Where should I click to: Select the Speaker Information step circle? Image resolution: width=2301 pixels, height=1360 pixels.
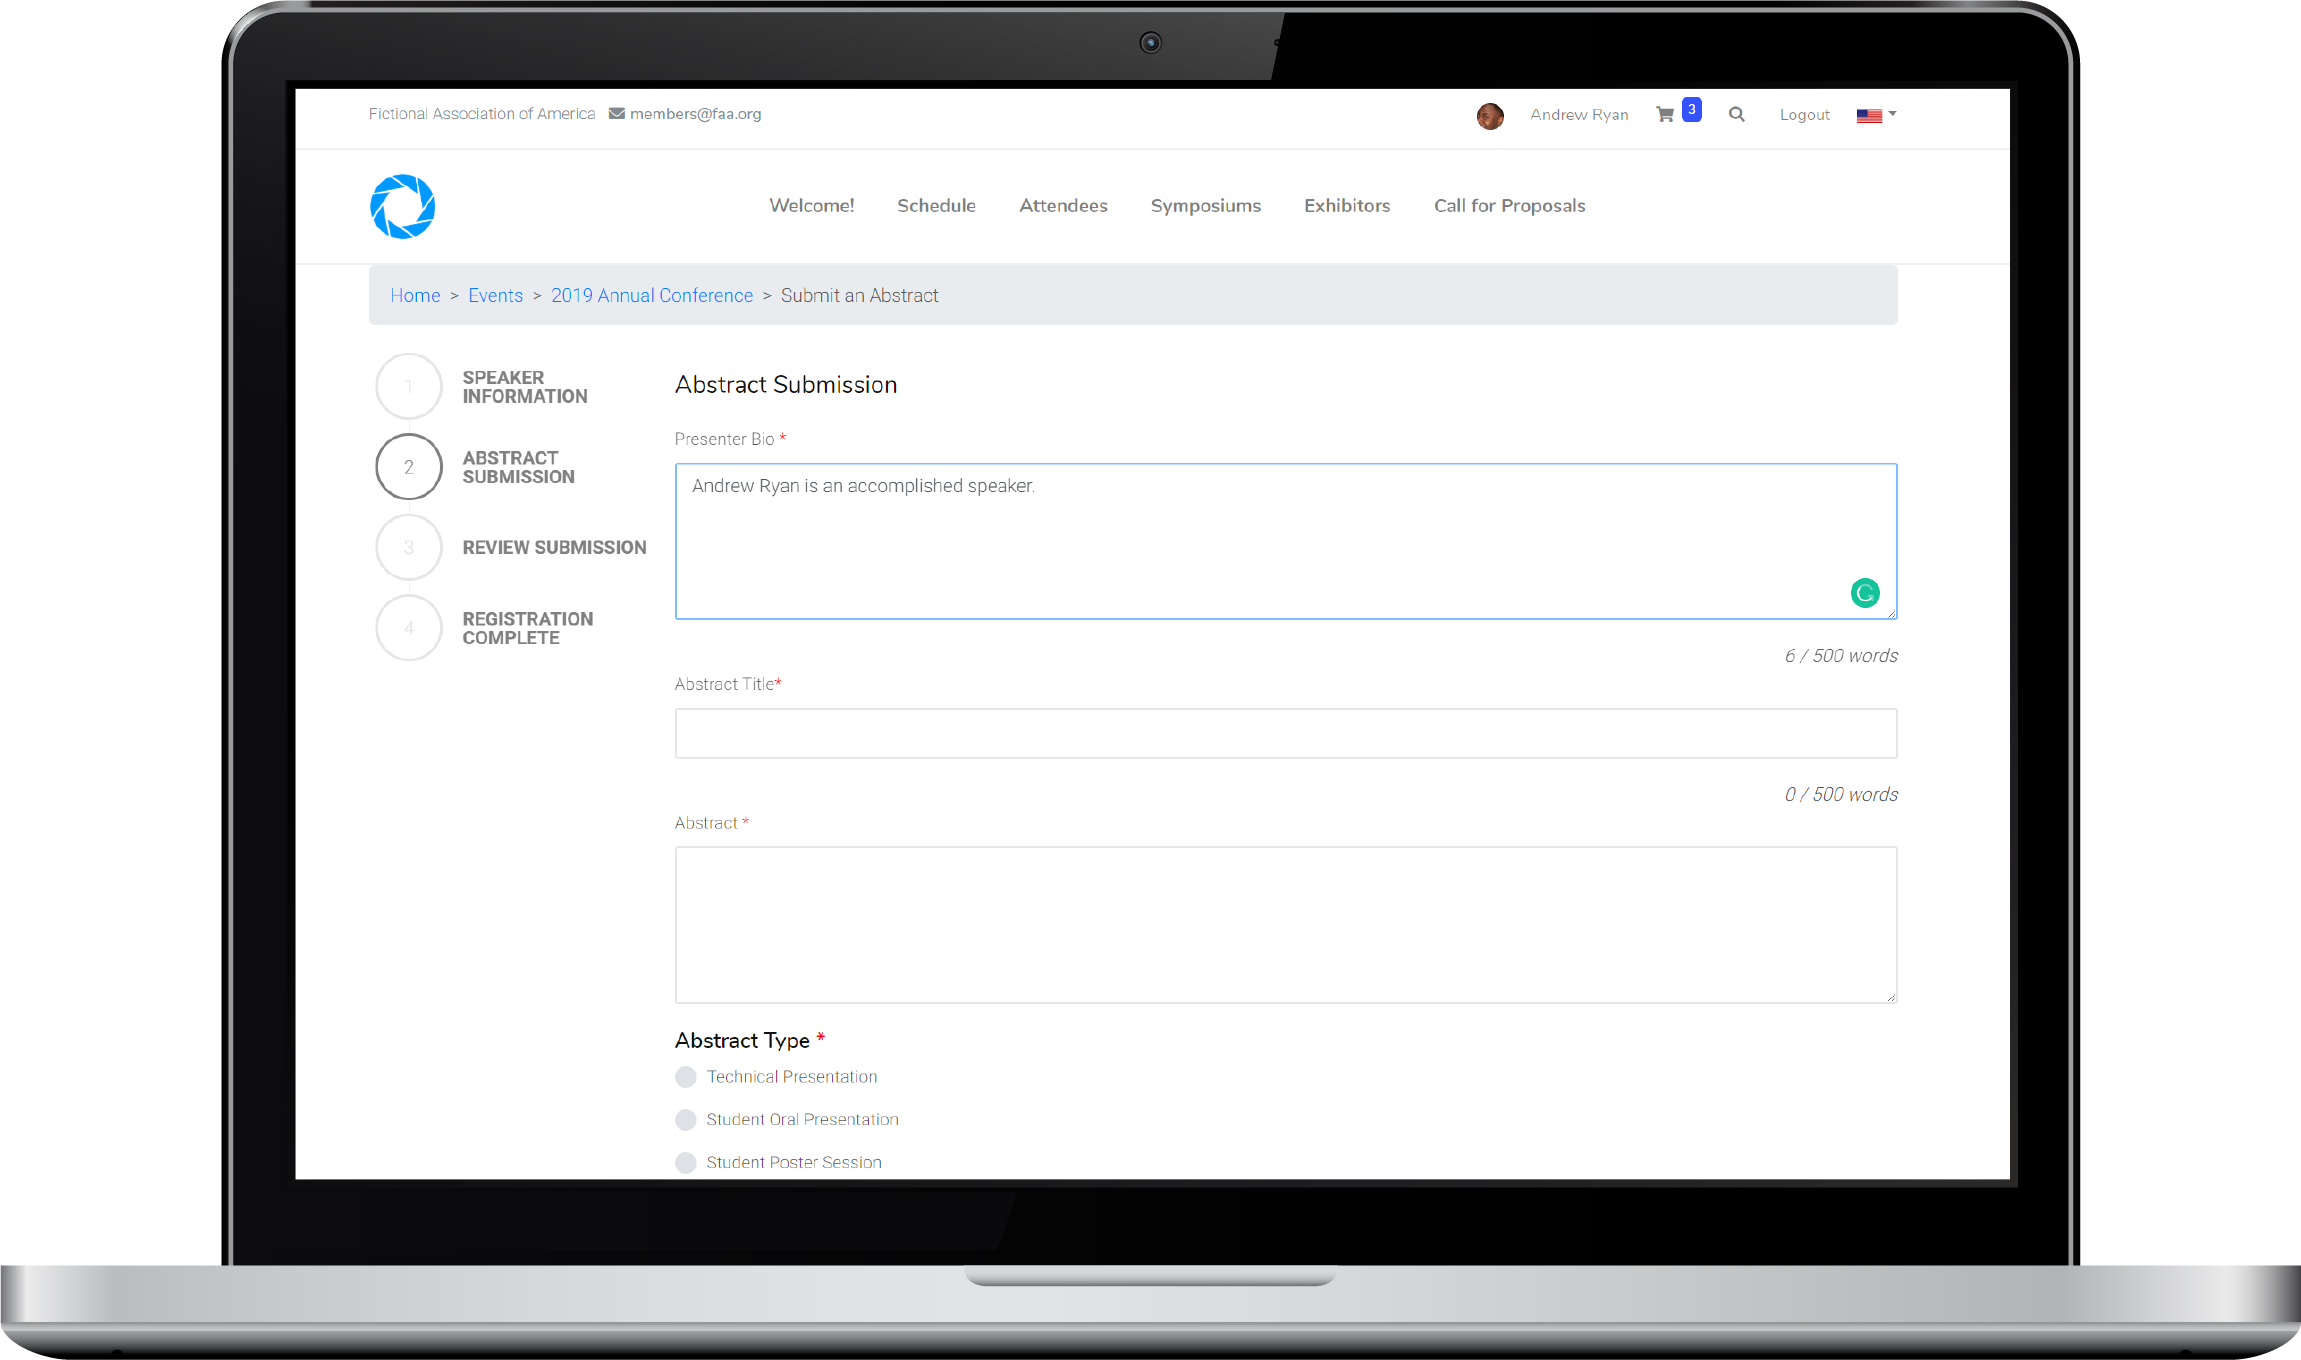point(408,386)
